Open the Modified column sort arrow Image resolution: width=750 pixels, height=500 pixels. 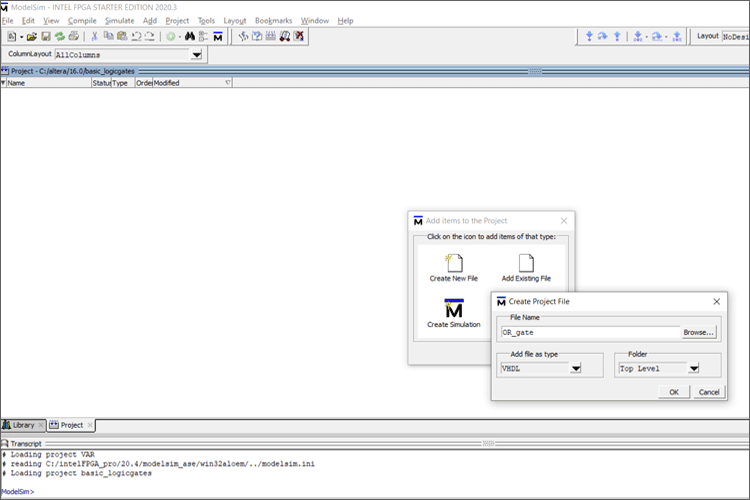(x=228, y=83)
